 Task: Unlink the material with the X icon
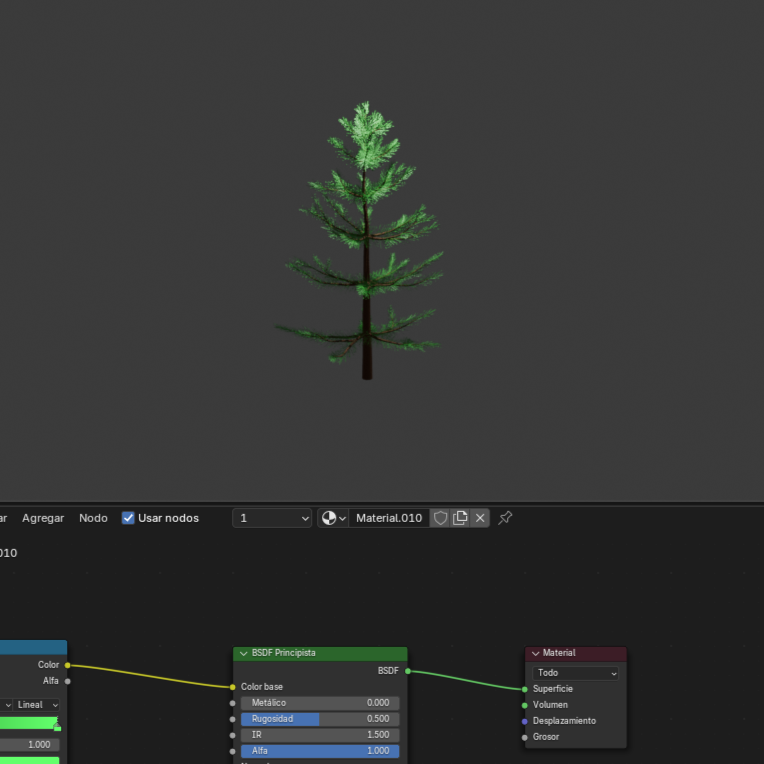[480, 518]
